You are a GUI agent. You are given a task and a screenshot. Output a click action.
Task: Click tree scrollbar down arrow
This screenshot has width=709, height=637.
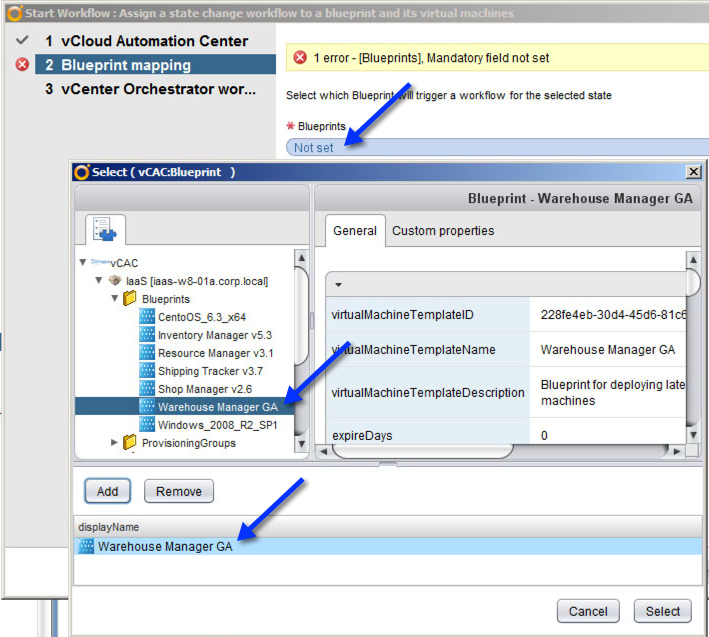(x=301, y=443)
